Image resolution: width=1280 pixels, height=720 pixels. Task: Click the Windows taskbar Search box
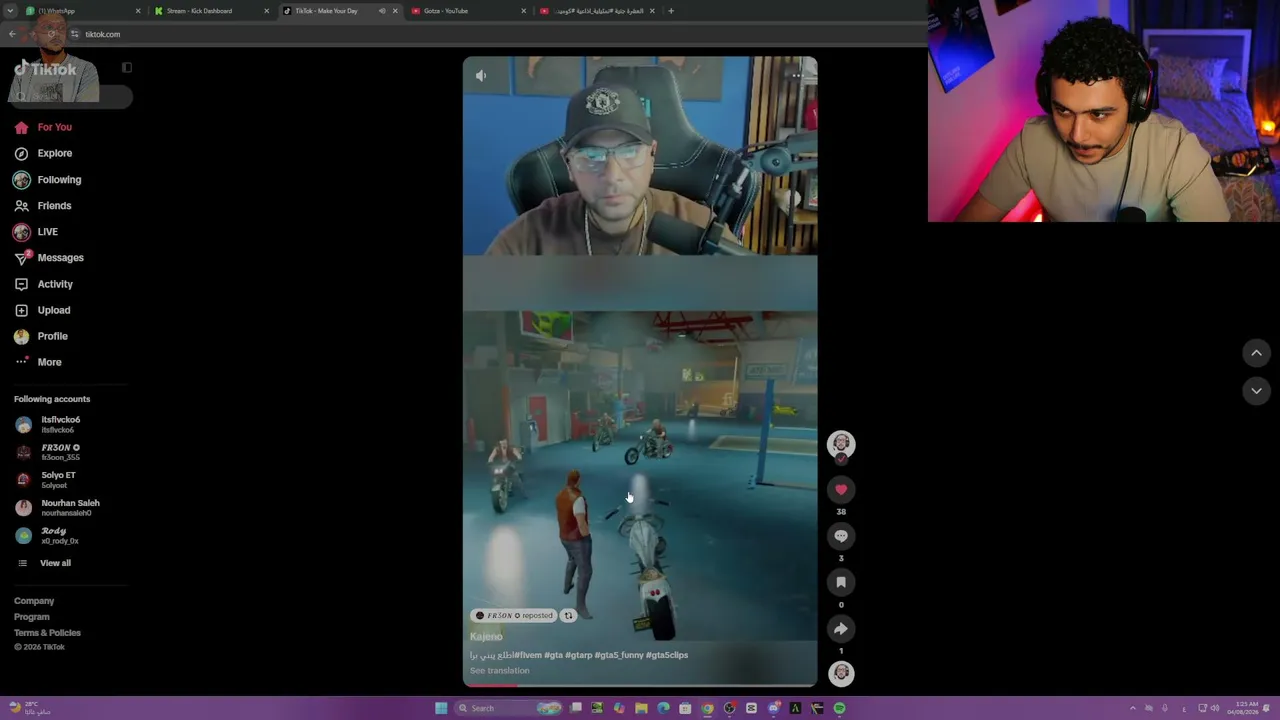pos(507,708)
